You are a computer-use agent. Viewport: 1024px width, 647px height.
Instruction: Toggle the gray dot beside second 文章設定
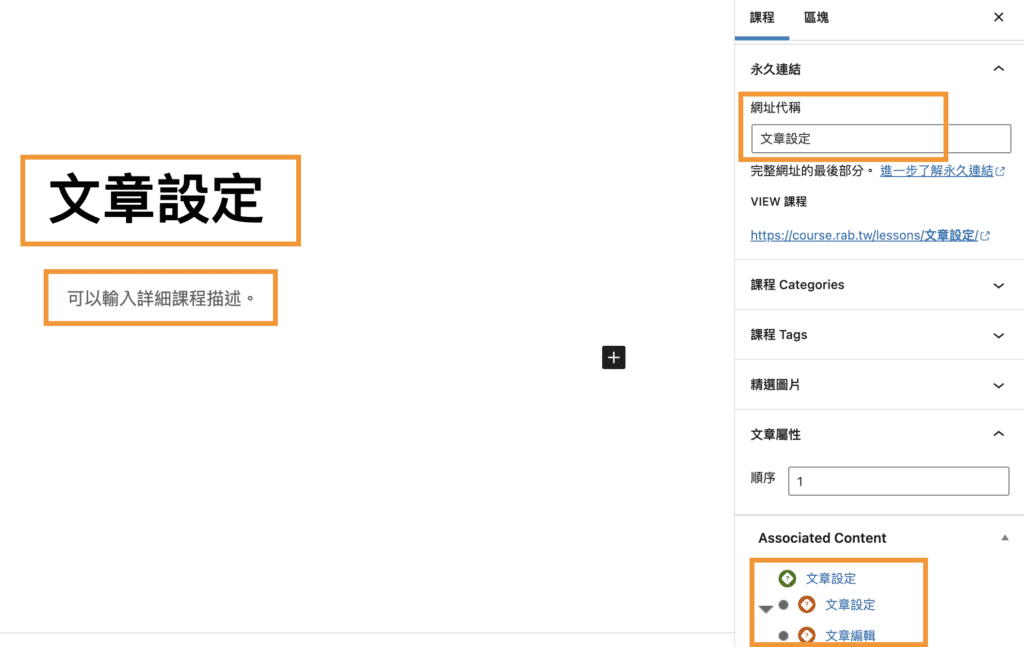[x=786, y=605]
